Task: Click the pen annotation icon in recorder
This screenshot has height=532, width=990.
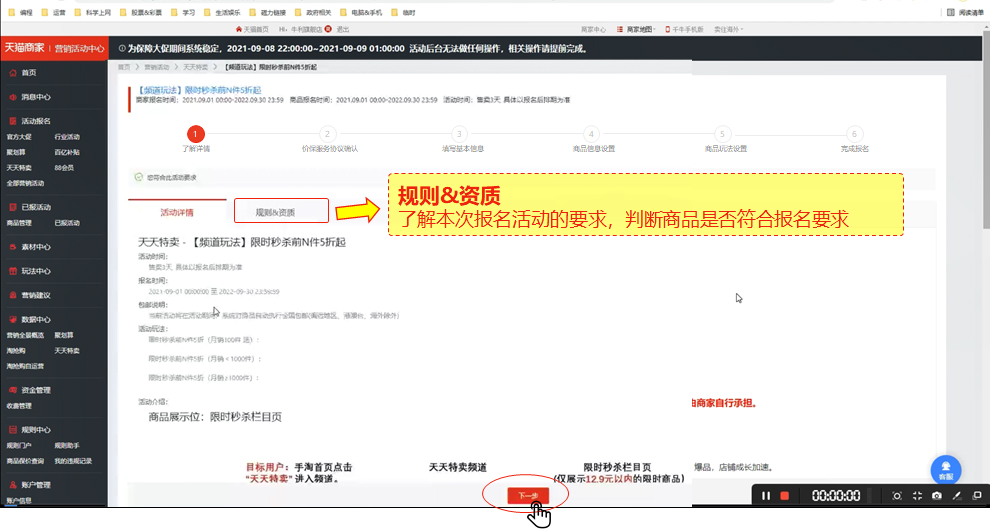Action: [x=956, y=496]
